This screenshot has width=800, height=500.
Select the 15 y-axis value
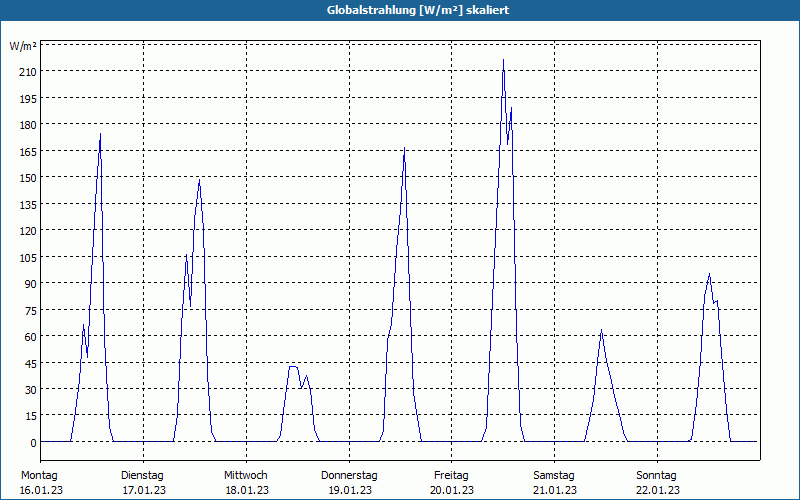click(31, 416)
